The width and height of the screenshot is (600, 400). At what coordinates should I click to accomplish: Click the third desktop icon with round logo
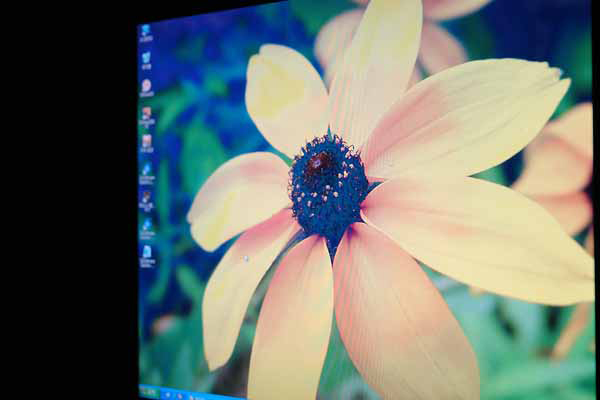(147, 86)
